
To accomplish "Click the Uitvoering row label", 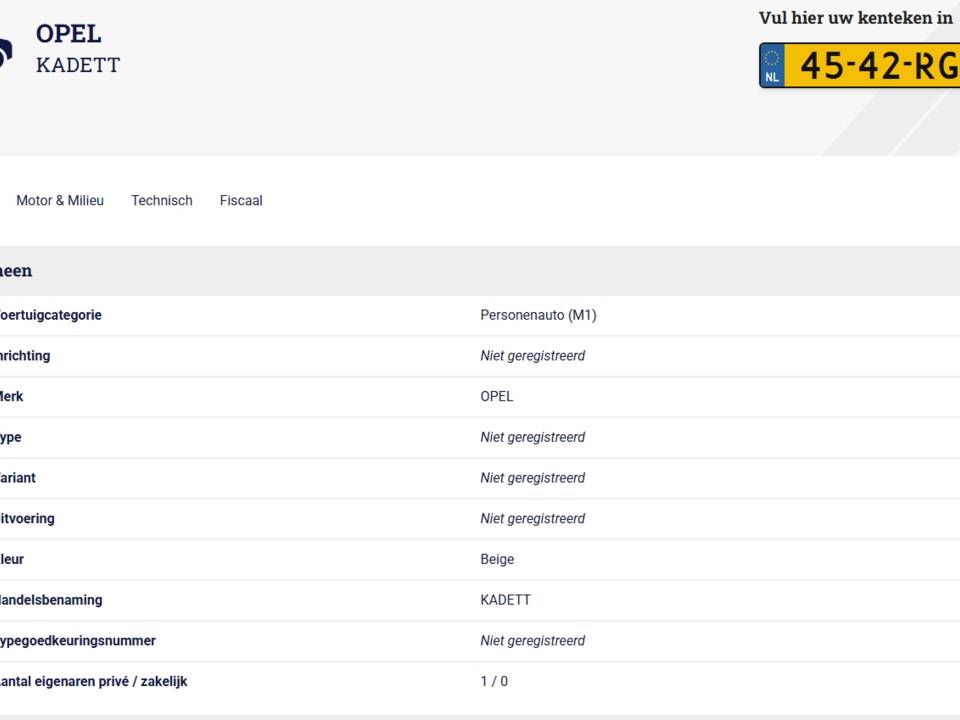I will coord(27,519).
